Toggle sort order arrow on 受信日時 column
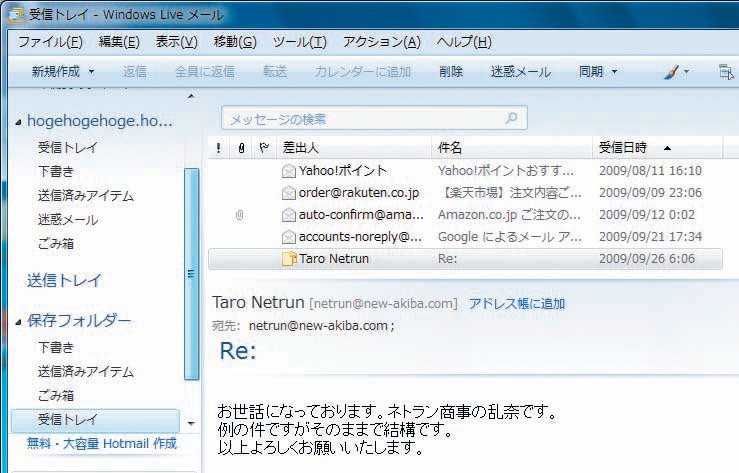Image resolution: width=739 pixels, height=473 pixels. (667, 148)
